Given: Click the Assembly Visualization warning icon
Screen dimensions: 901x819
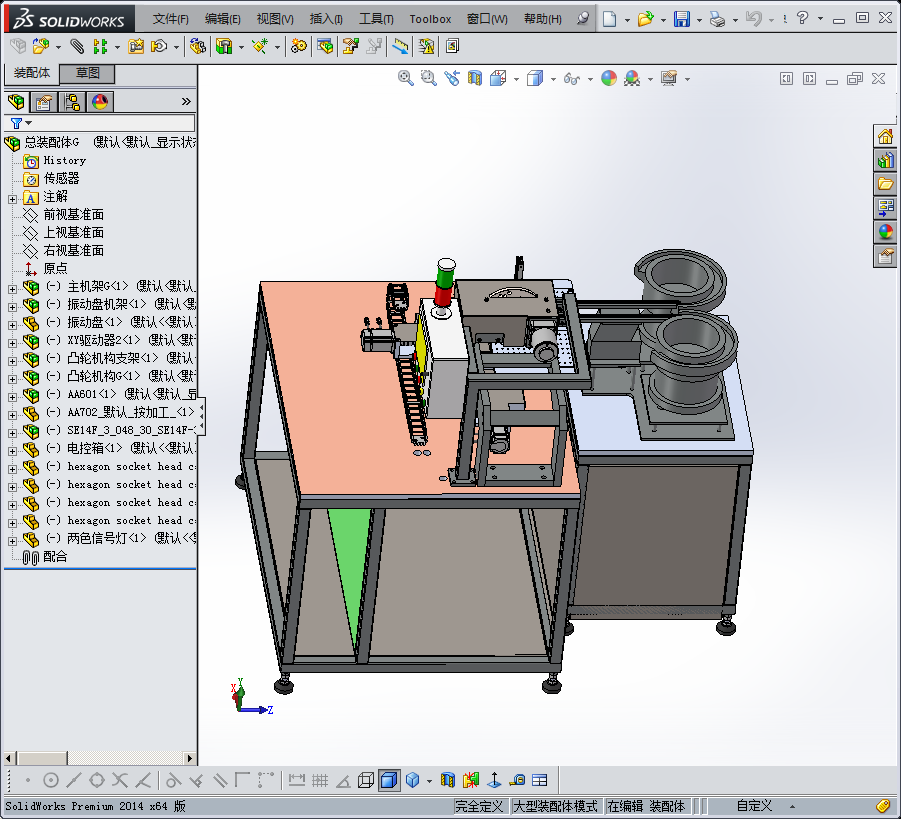Looking at the screenshot, I should 426,46.
